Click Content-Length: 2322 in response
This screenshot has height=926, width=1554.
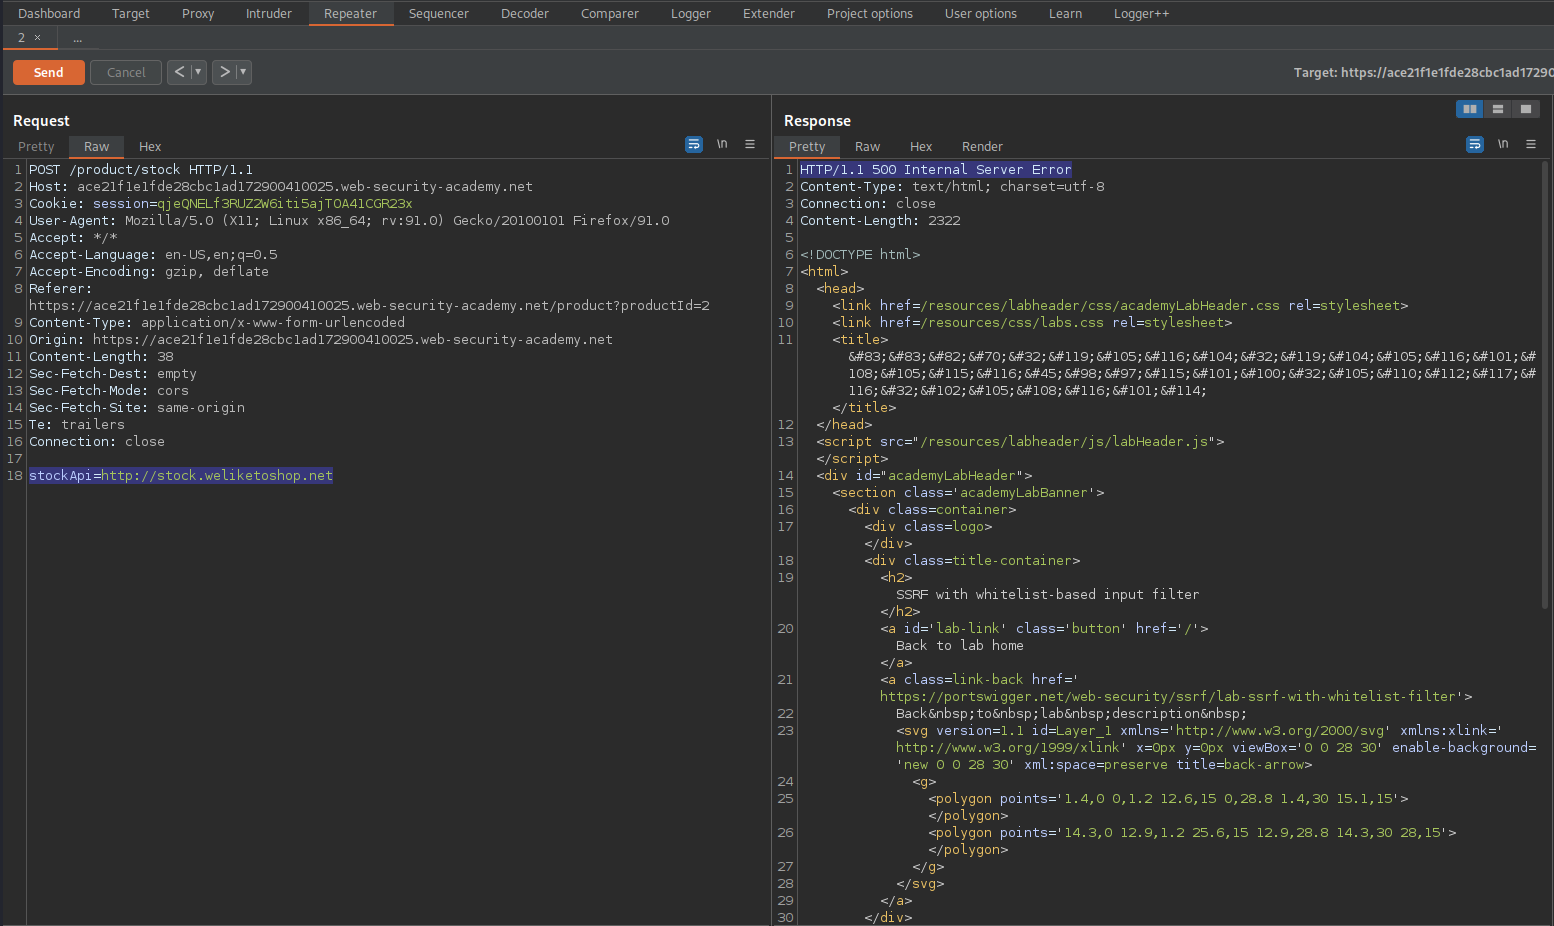(880, 220)
